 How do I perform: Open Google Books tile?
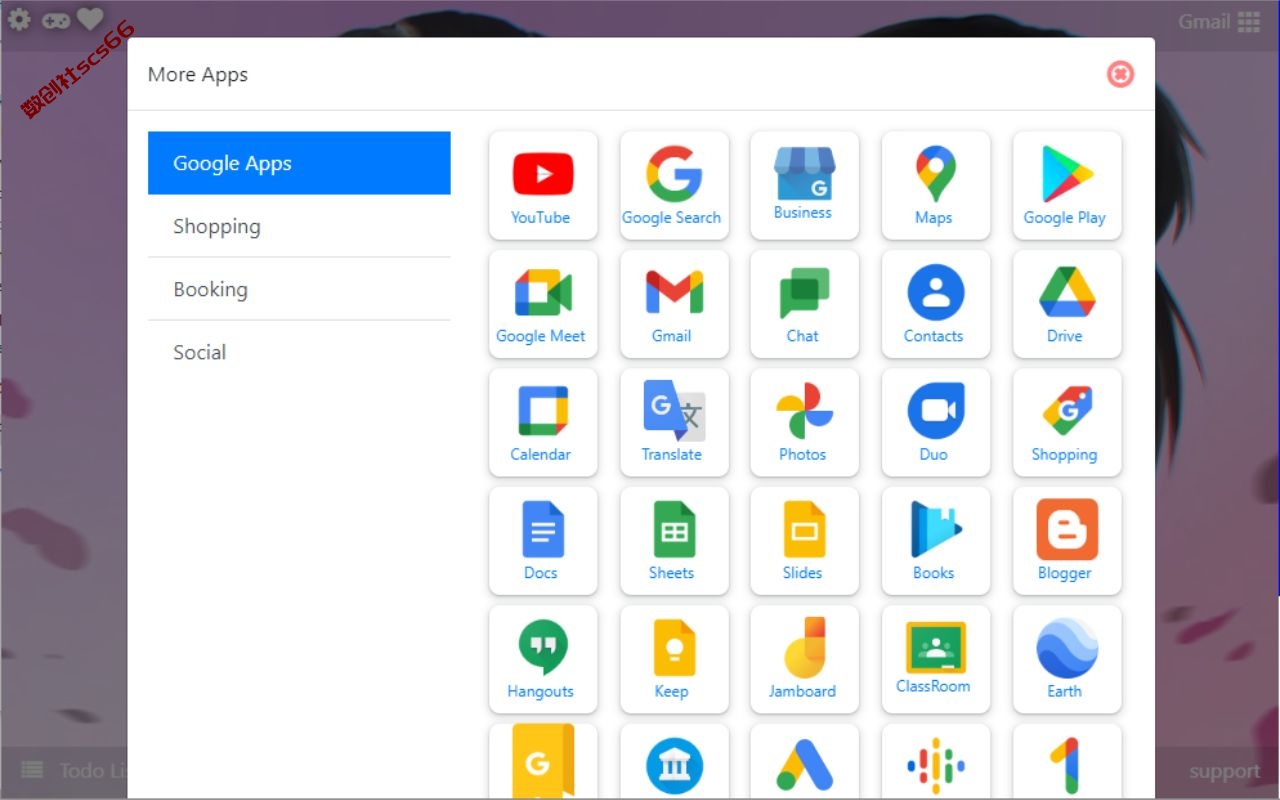[x=936, y=541]
